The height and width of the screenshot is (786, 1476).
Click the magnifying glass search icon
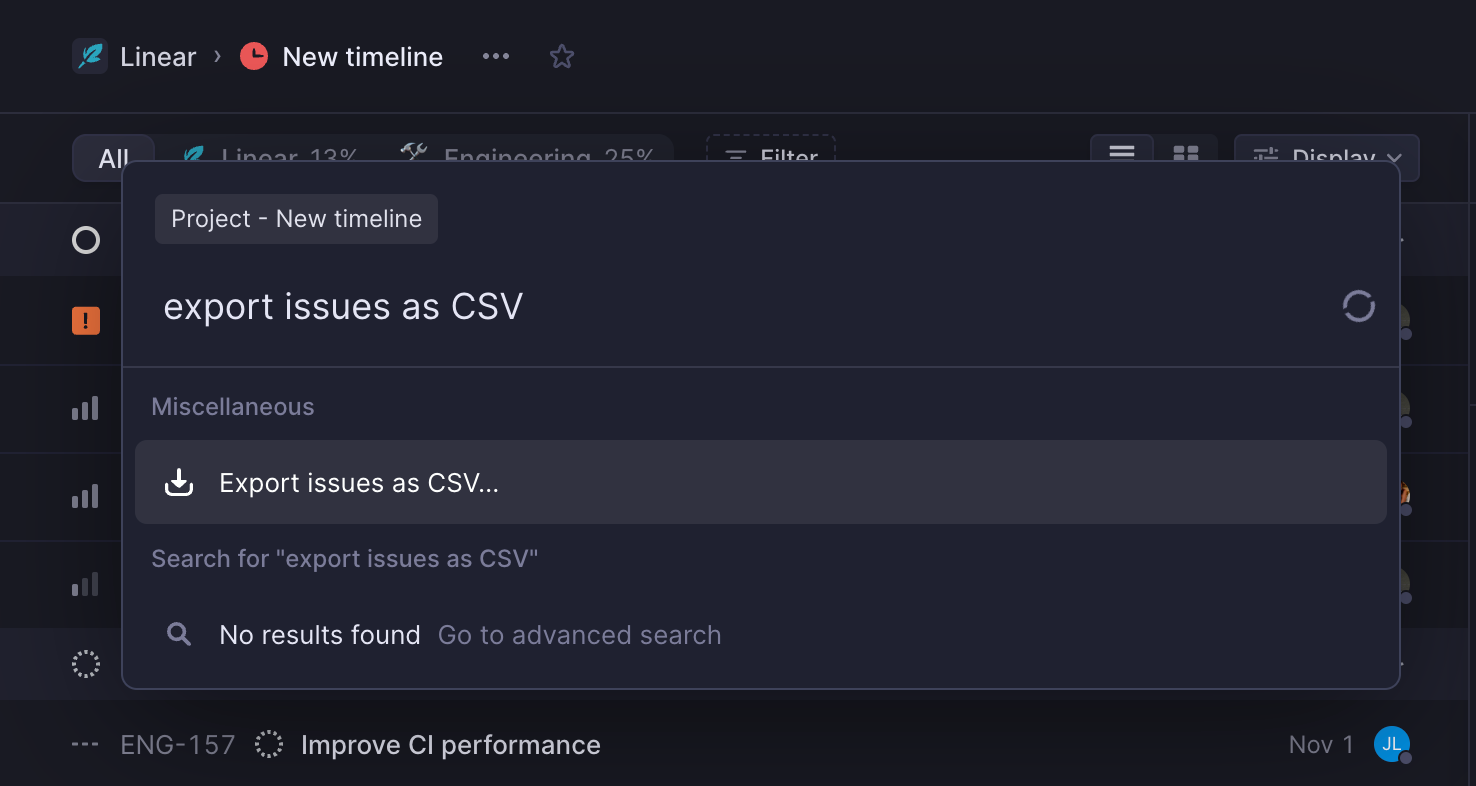(179, 634)
